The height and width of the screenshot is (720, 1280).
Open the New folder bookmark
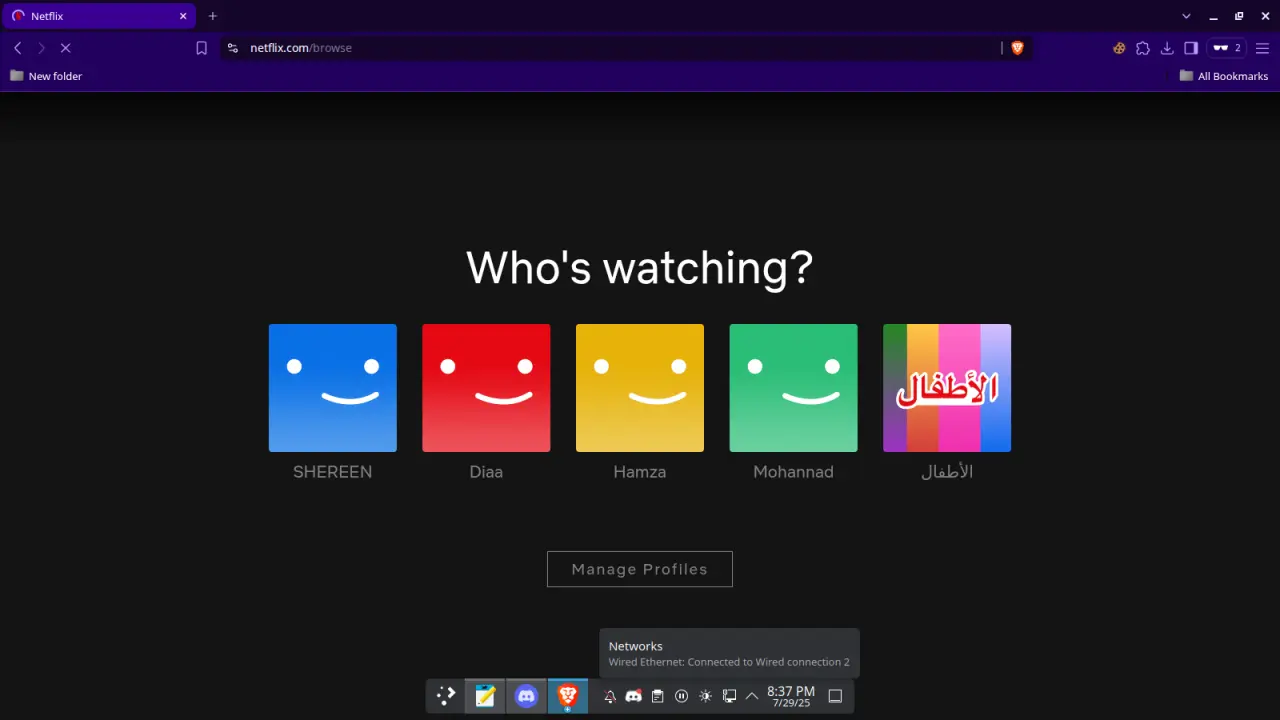(46, 76)
